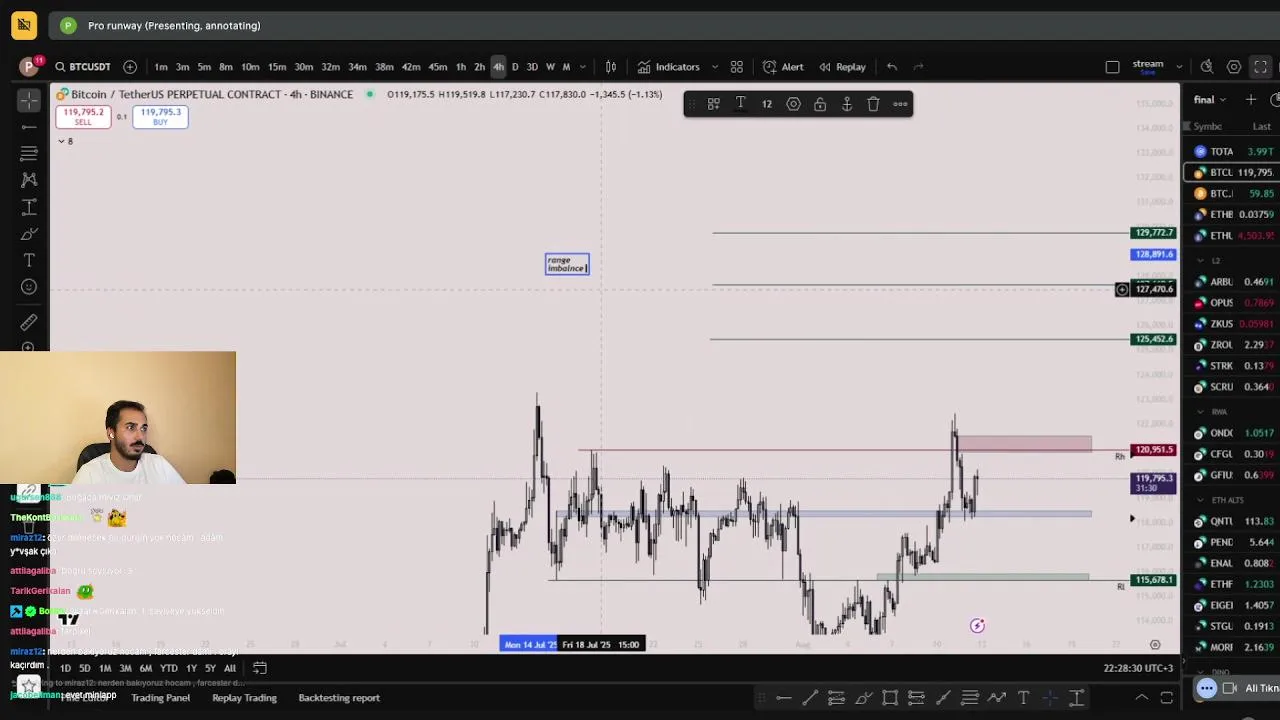Open the price range measurement tool in the left sidebar

point(29,207)
